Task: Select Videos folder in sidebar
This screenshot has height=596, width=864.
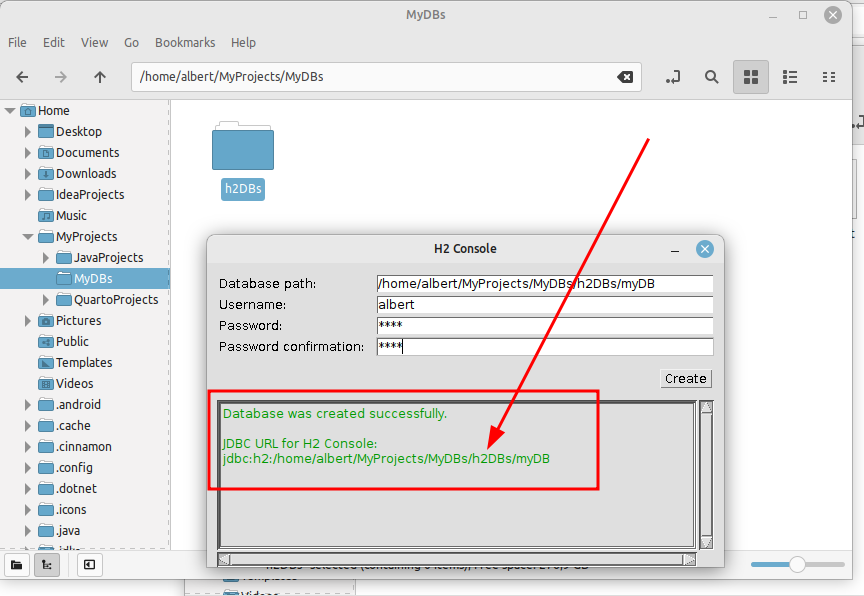Action: click(x=66, y=383)
